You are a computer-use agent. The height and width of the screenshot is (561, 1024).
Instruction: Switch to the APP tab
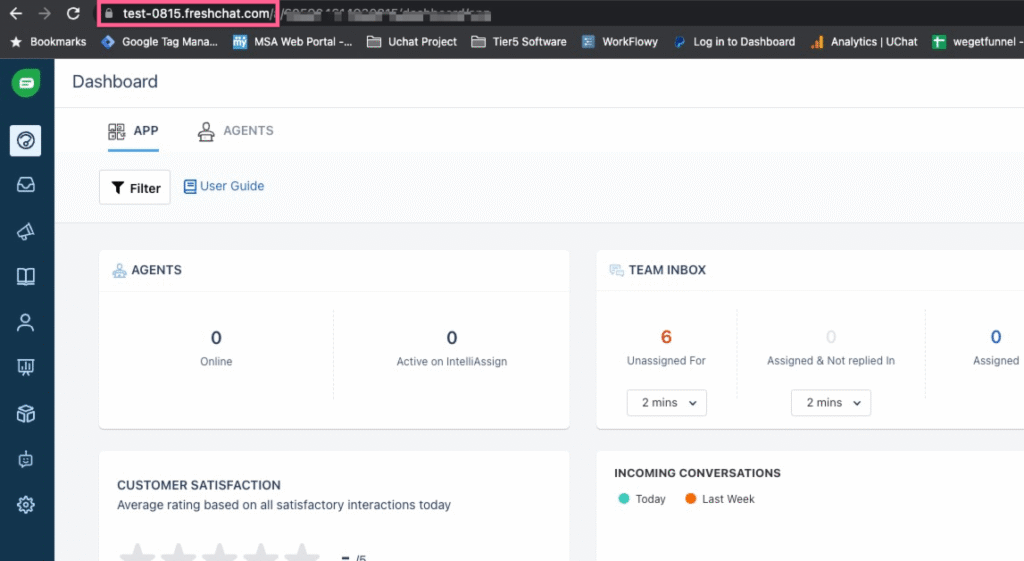pos(133,131)
